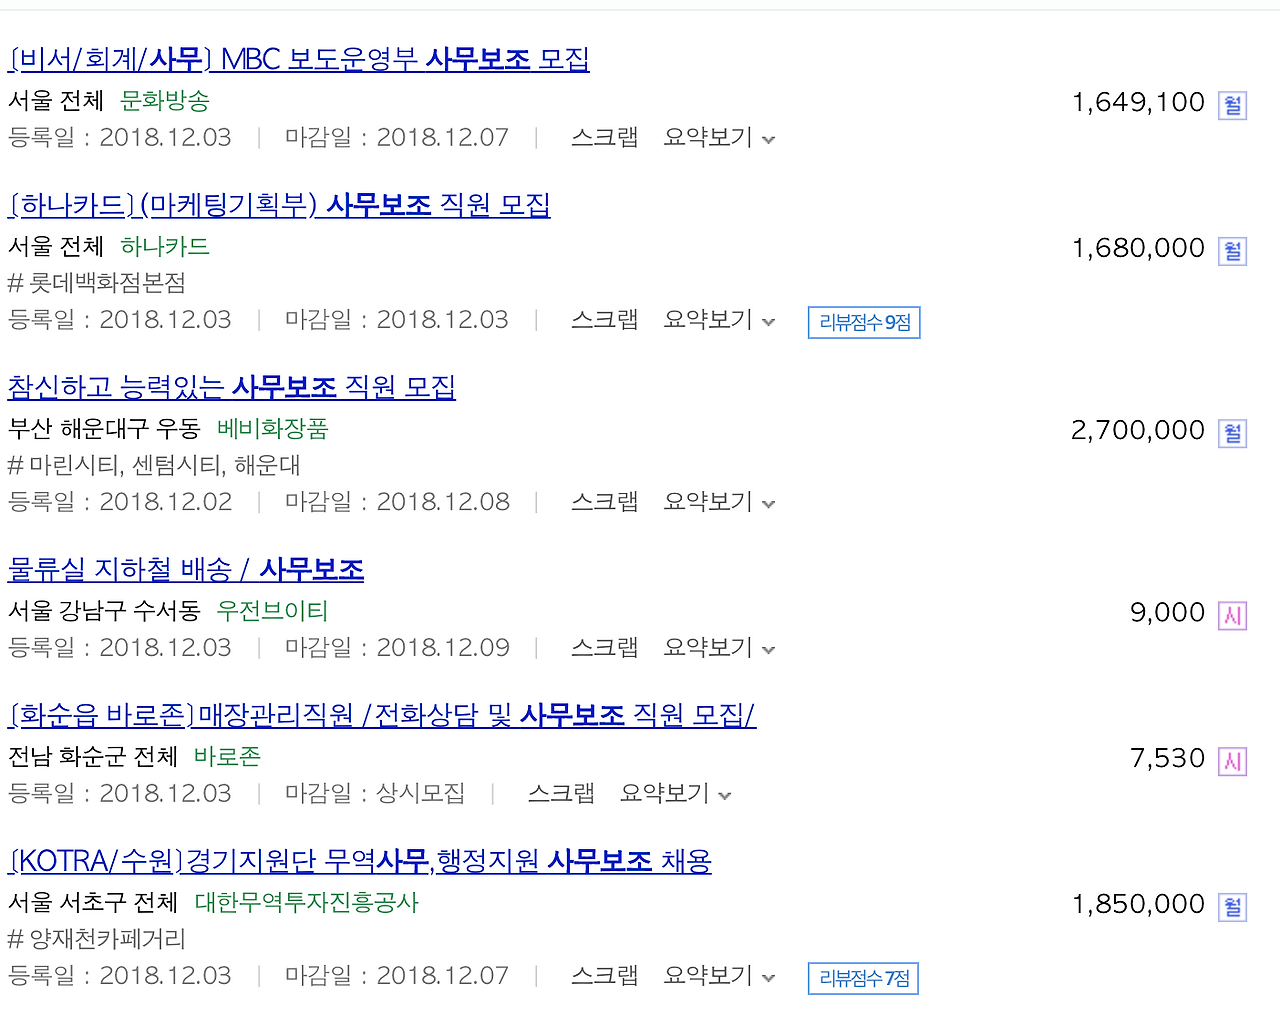Open the KOTRA 수원 경기지원단 사무보조 채용 posting
The height and width of the screenshot is (1015, 1280).
(x=360, y=862)
